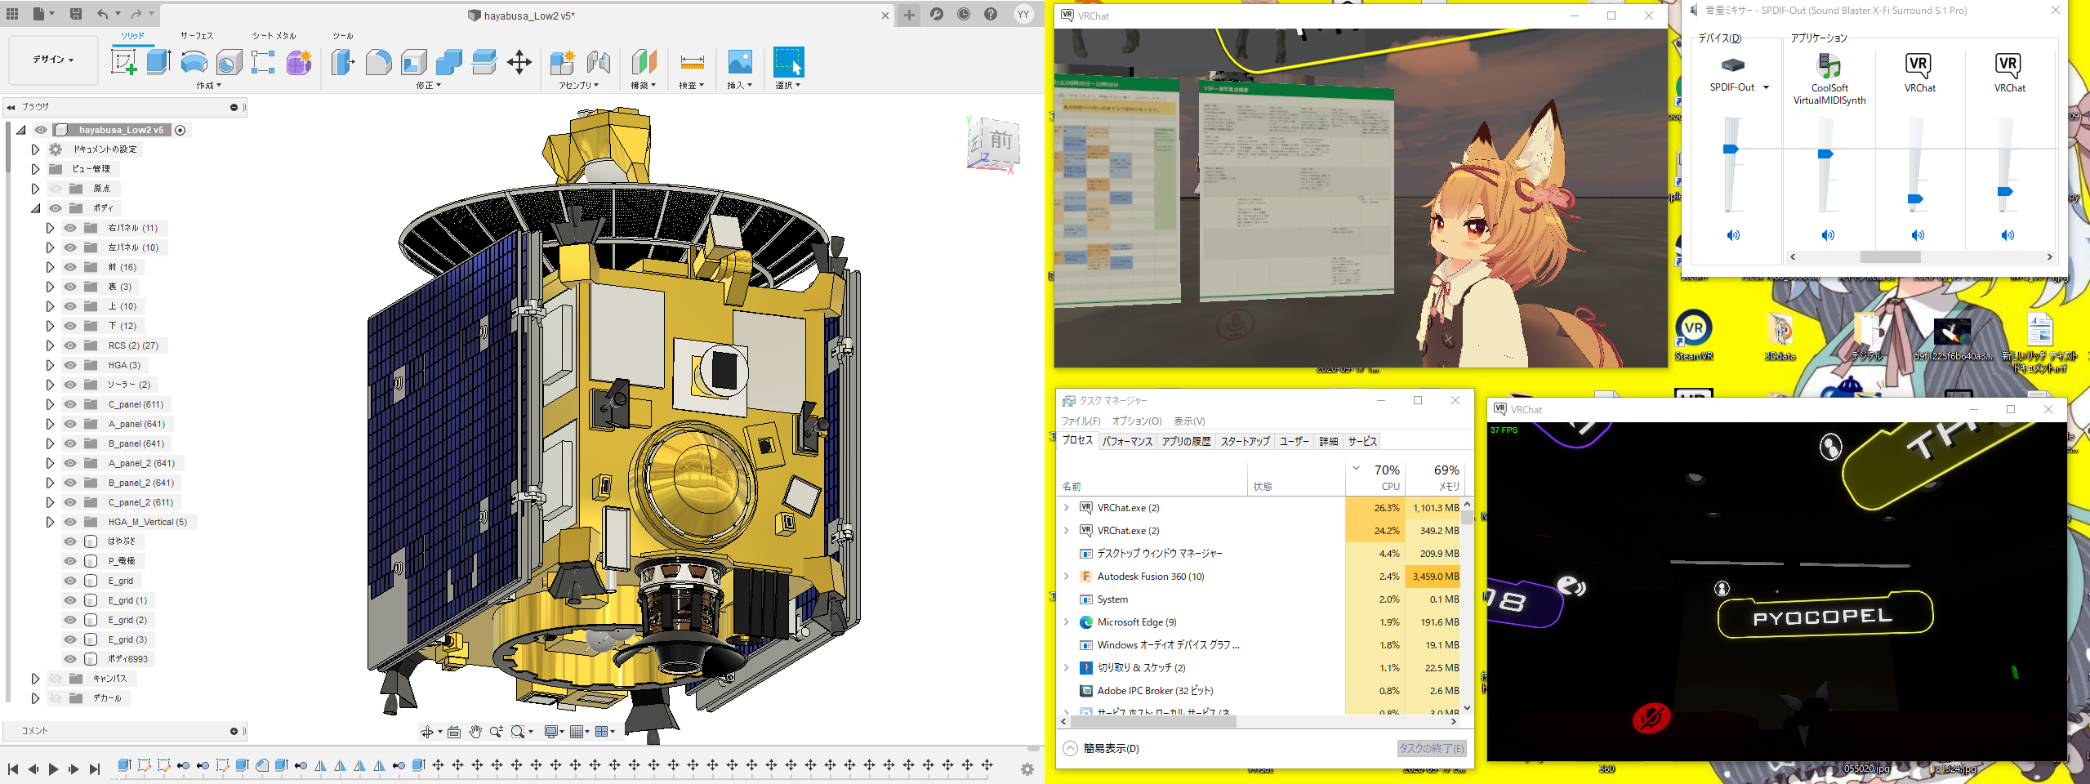Sort Task Manager by メモリ column

pyautogui.click(x=1434, y=477)
